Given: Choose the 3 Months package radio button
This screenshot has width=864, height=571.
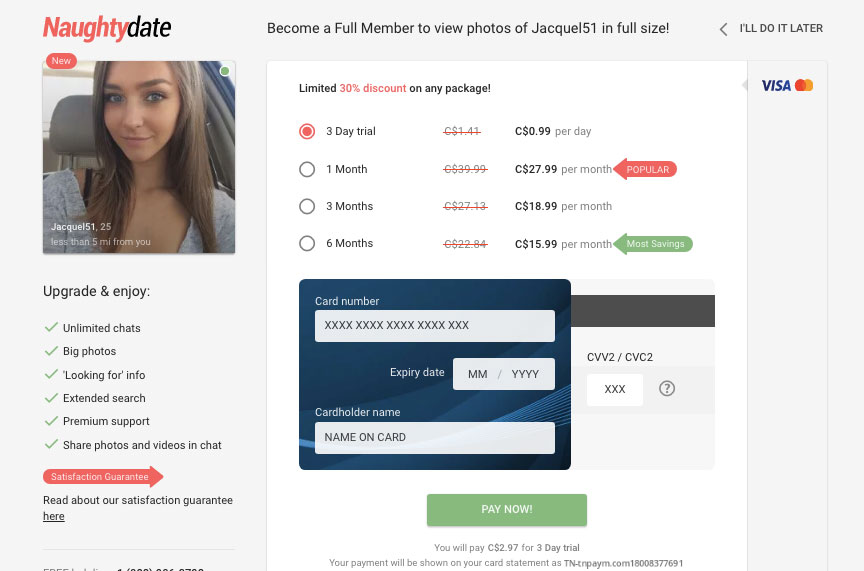Looking at the screenshot, I should point(307,206).
